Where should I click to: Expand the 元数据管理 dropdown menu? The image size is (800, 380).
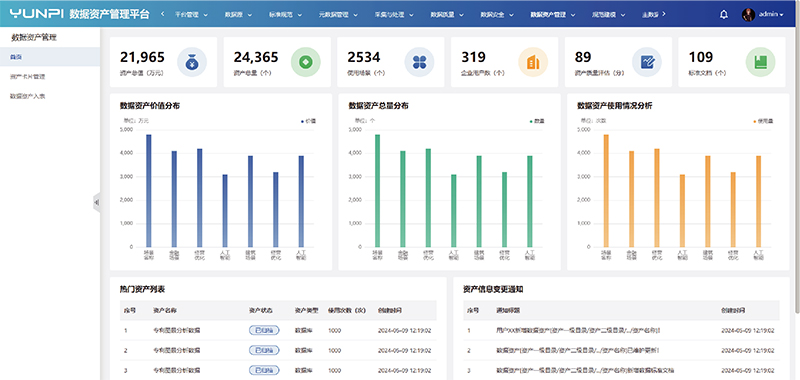(338, 15)
